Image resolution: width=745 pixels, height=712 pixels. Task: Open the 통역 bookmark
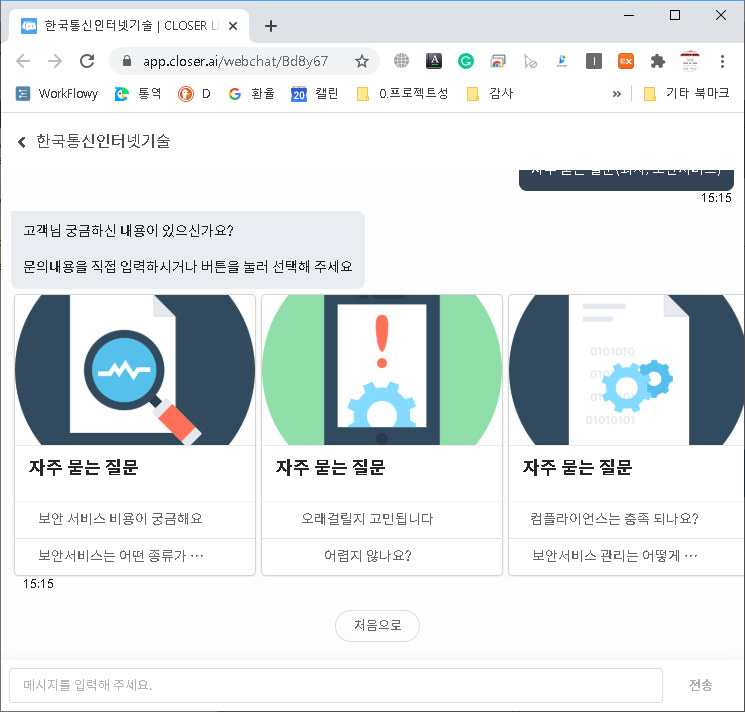tap(138, 94)
